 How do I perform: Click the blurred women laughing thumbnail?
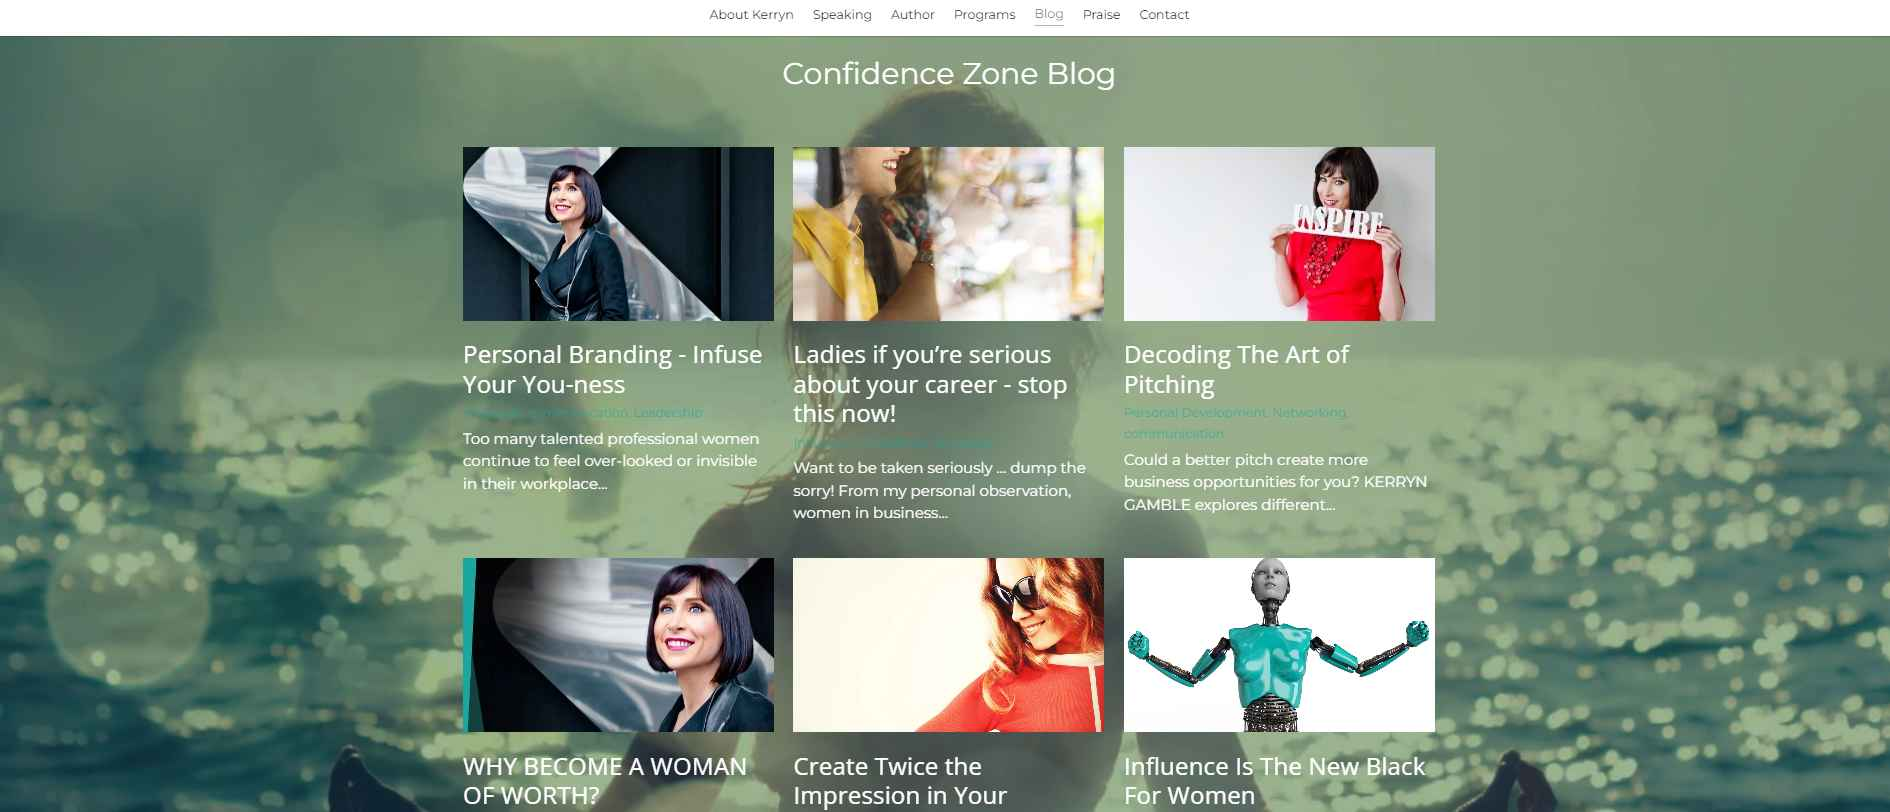948,234
